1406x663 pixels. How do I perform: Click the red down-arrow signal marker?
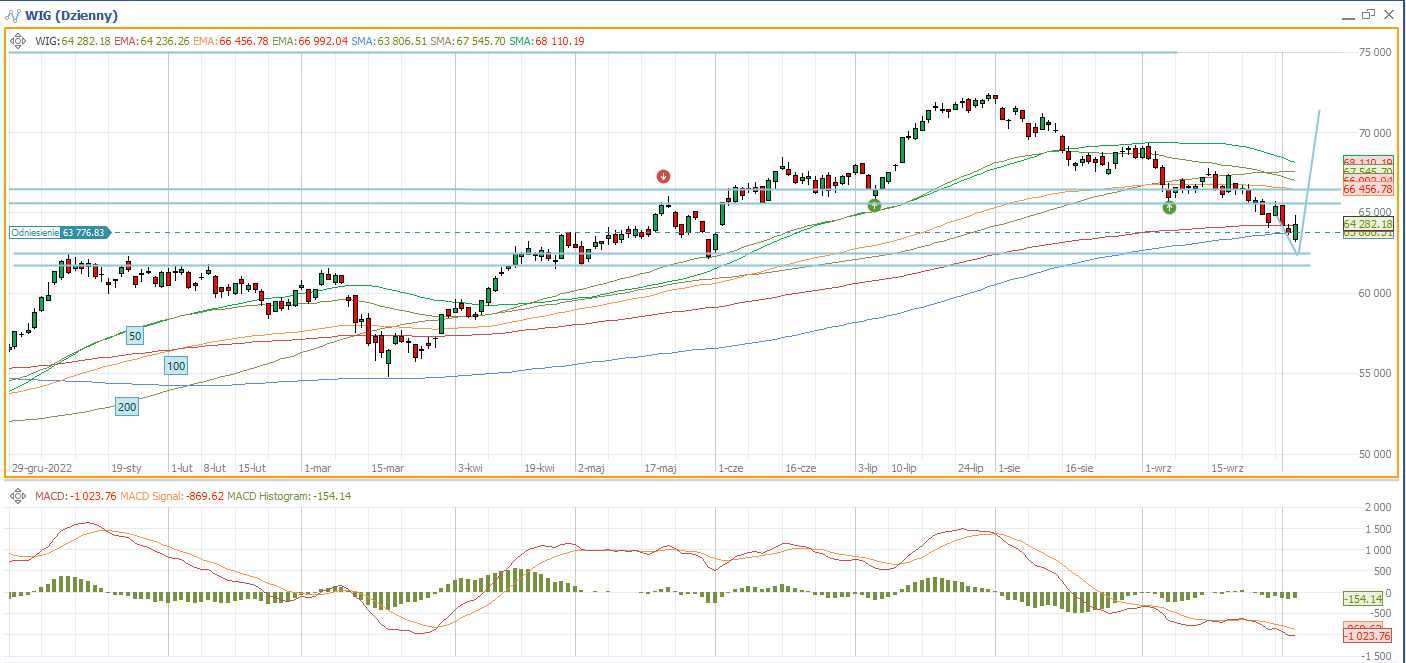point(663,176)
